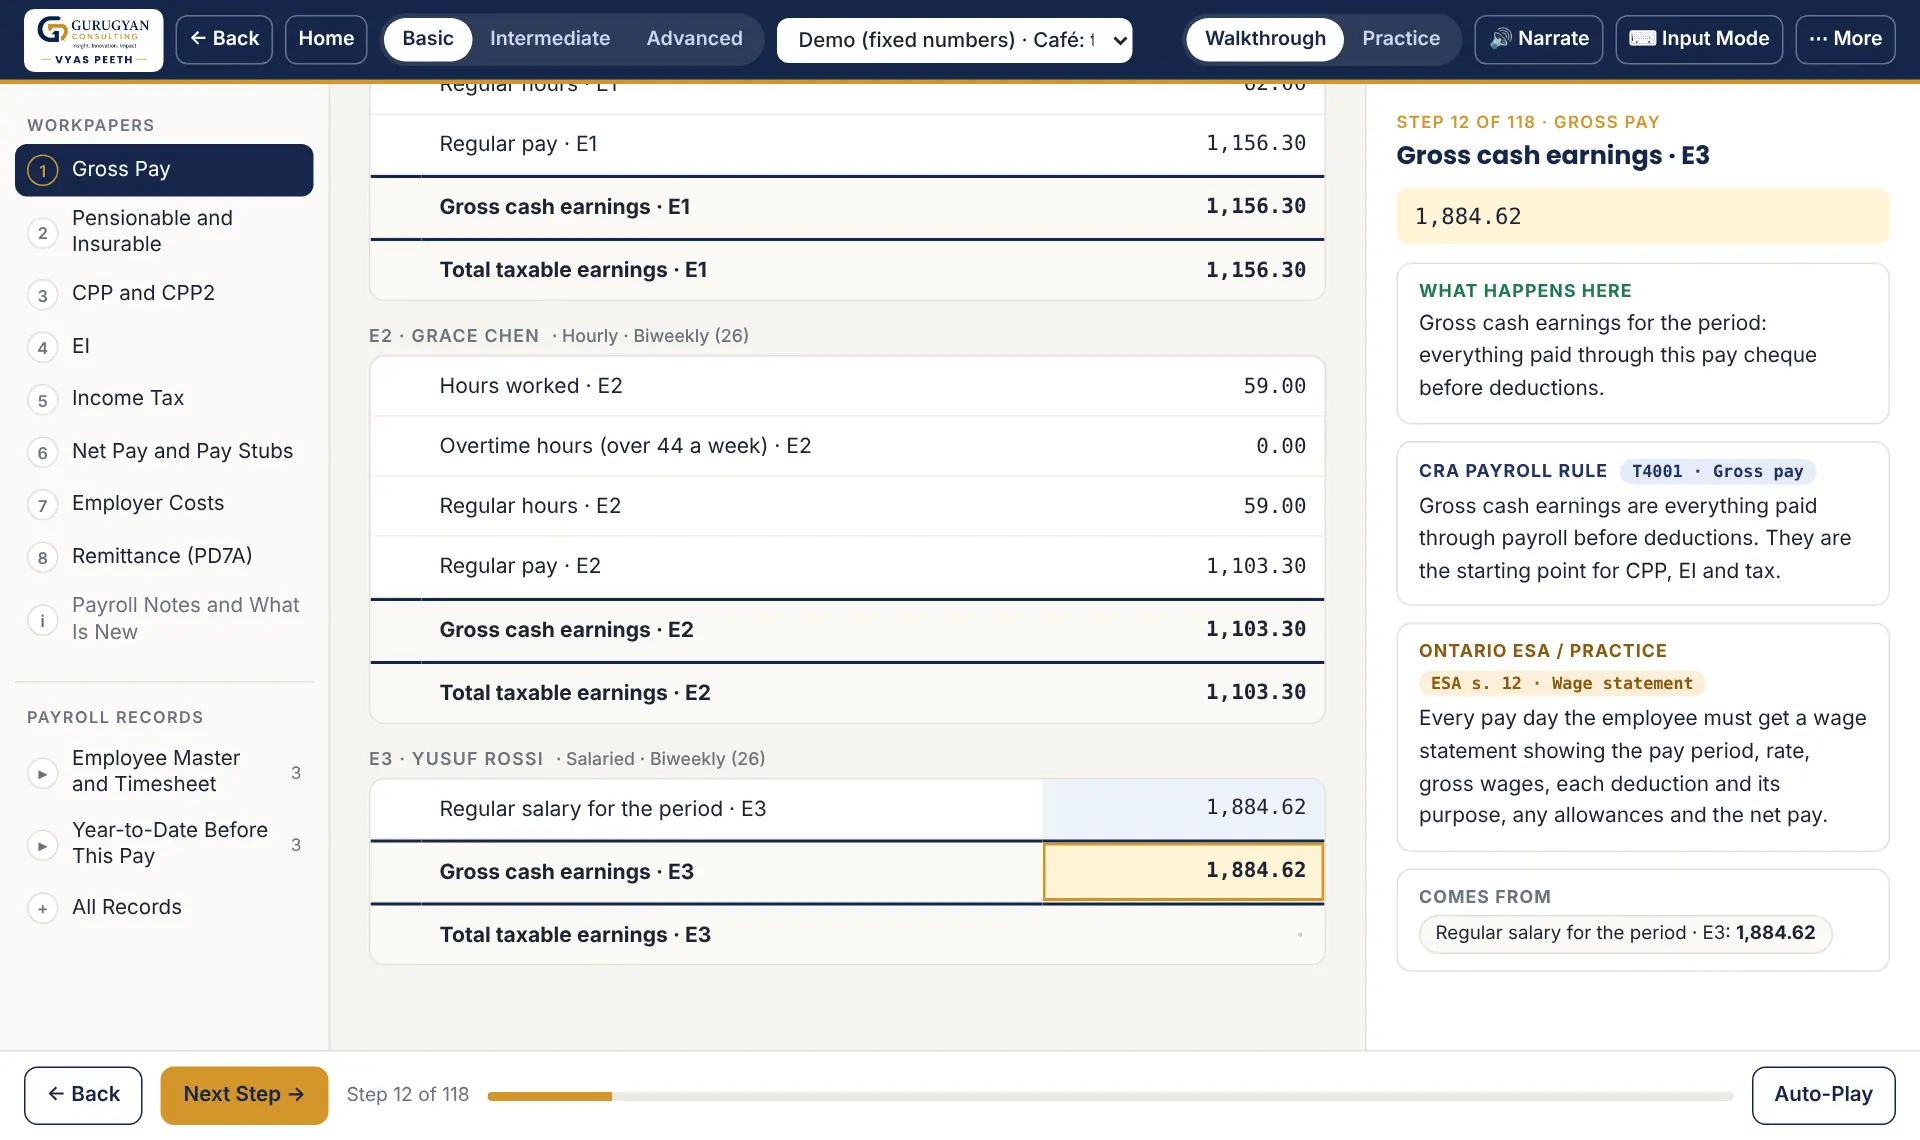Viewport: 1920px width, 1140px height.
Task: Click the step 6 circle beside Net Pay
Action: [42, 453]
